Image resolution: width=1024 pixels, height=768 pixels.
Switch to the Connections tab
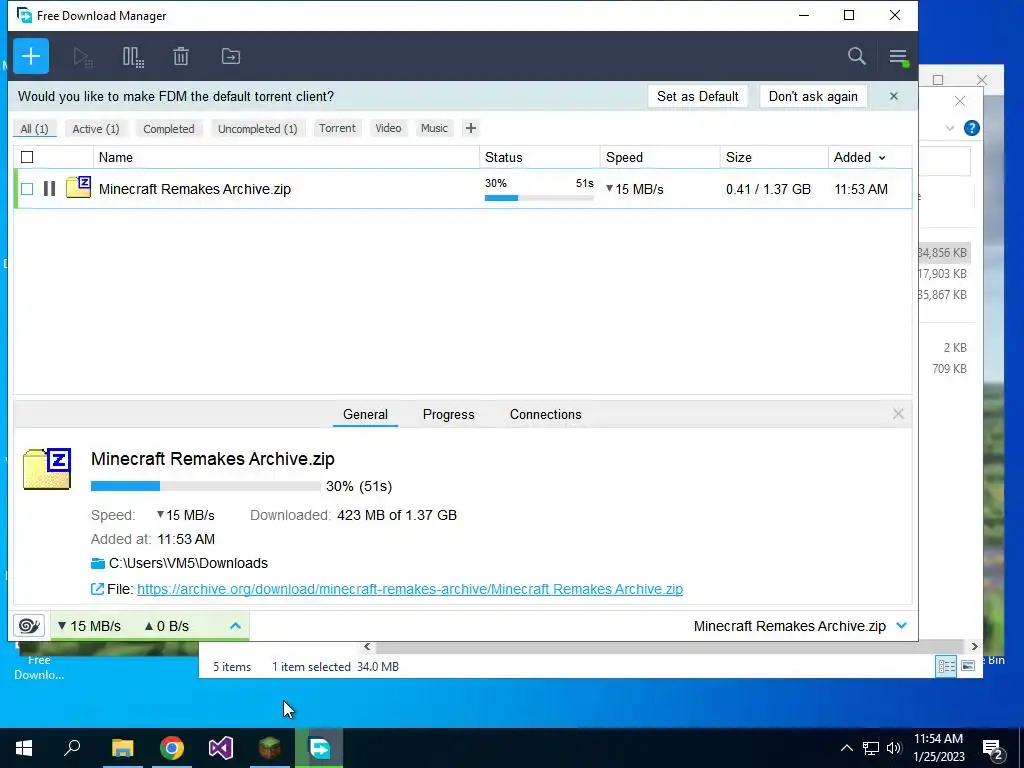pyautogui.click(x=545, y=414)
